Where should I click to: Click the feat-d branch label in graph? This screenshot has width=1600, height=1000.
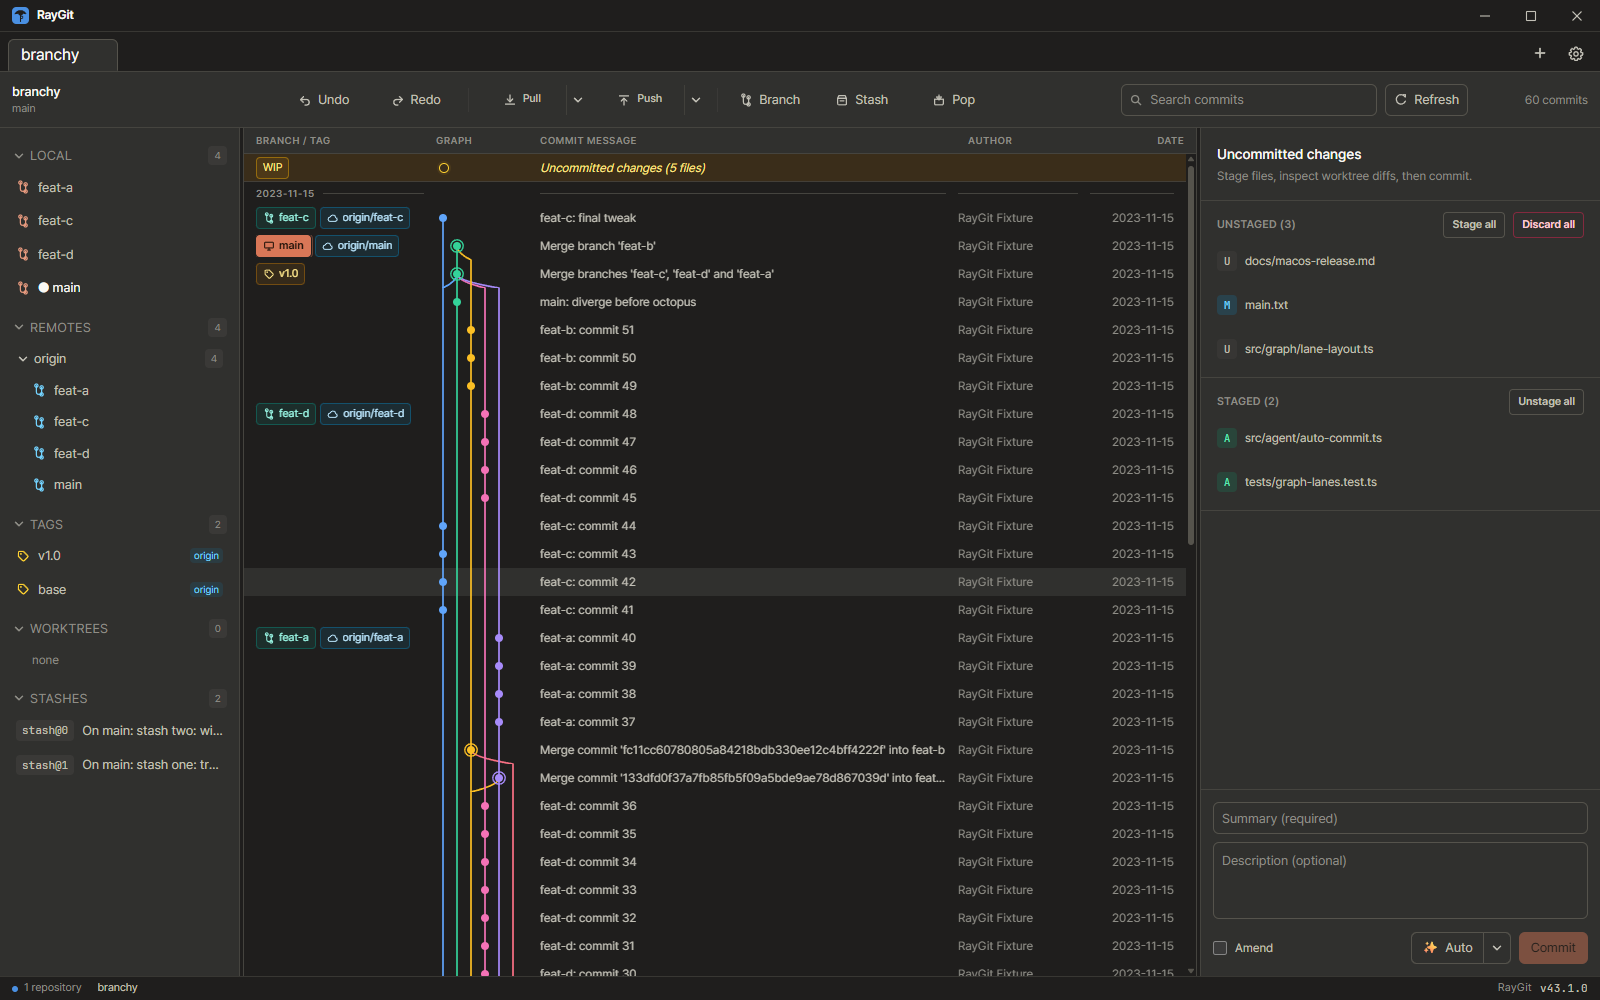[x=286, y=414]
